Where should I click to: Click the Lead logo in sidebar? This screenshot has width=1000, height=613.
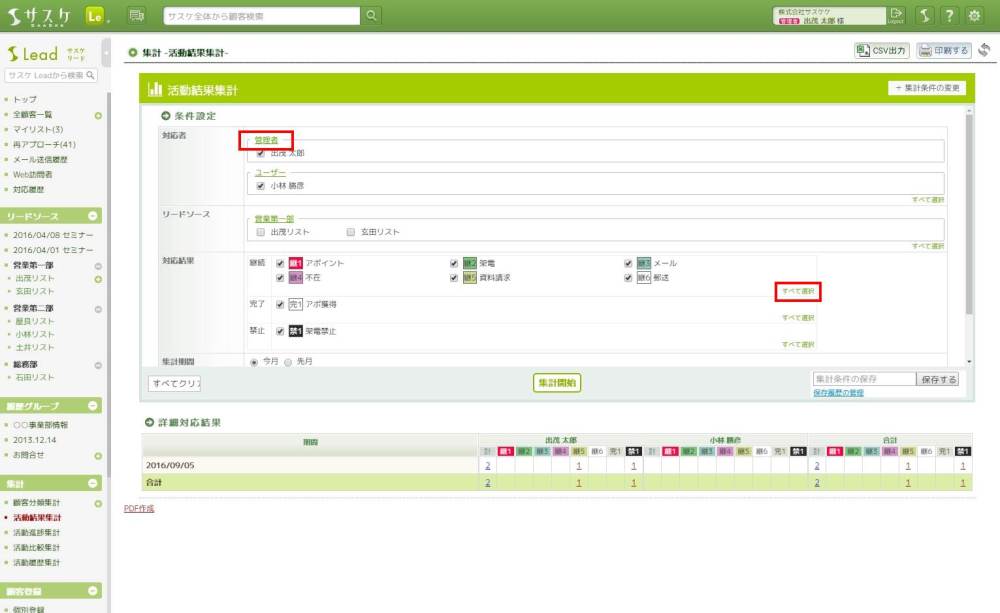[x=33, y=54]
